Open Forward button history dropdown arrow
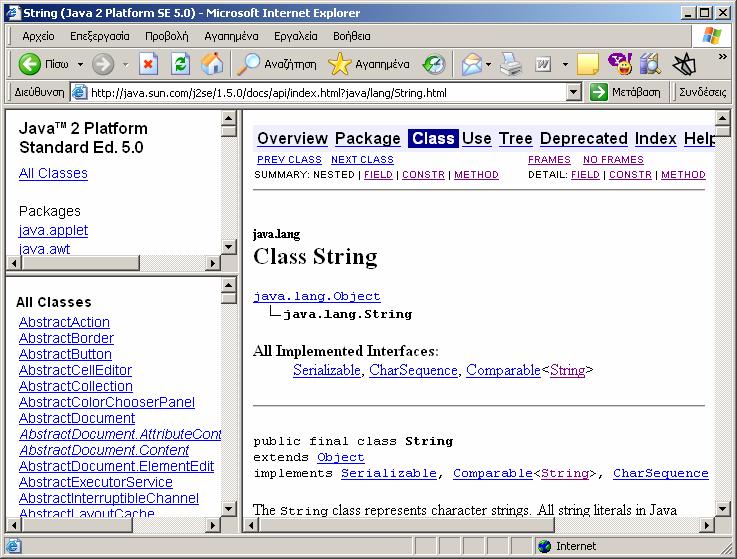Viewport: 737px width, 559px height. pyautogui.click(x=125, y=64)
